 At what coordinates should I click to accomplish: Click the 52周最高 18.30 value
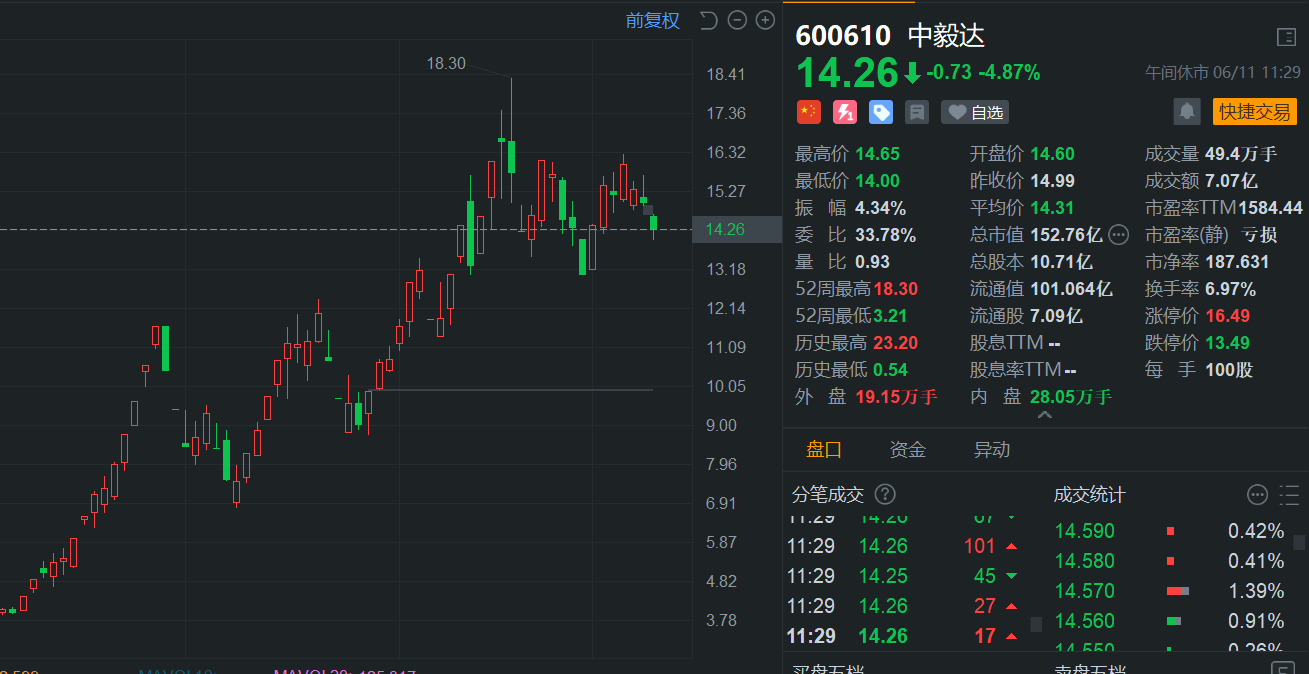click(x=895, y=289)
